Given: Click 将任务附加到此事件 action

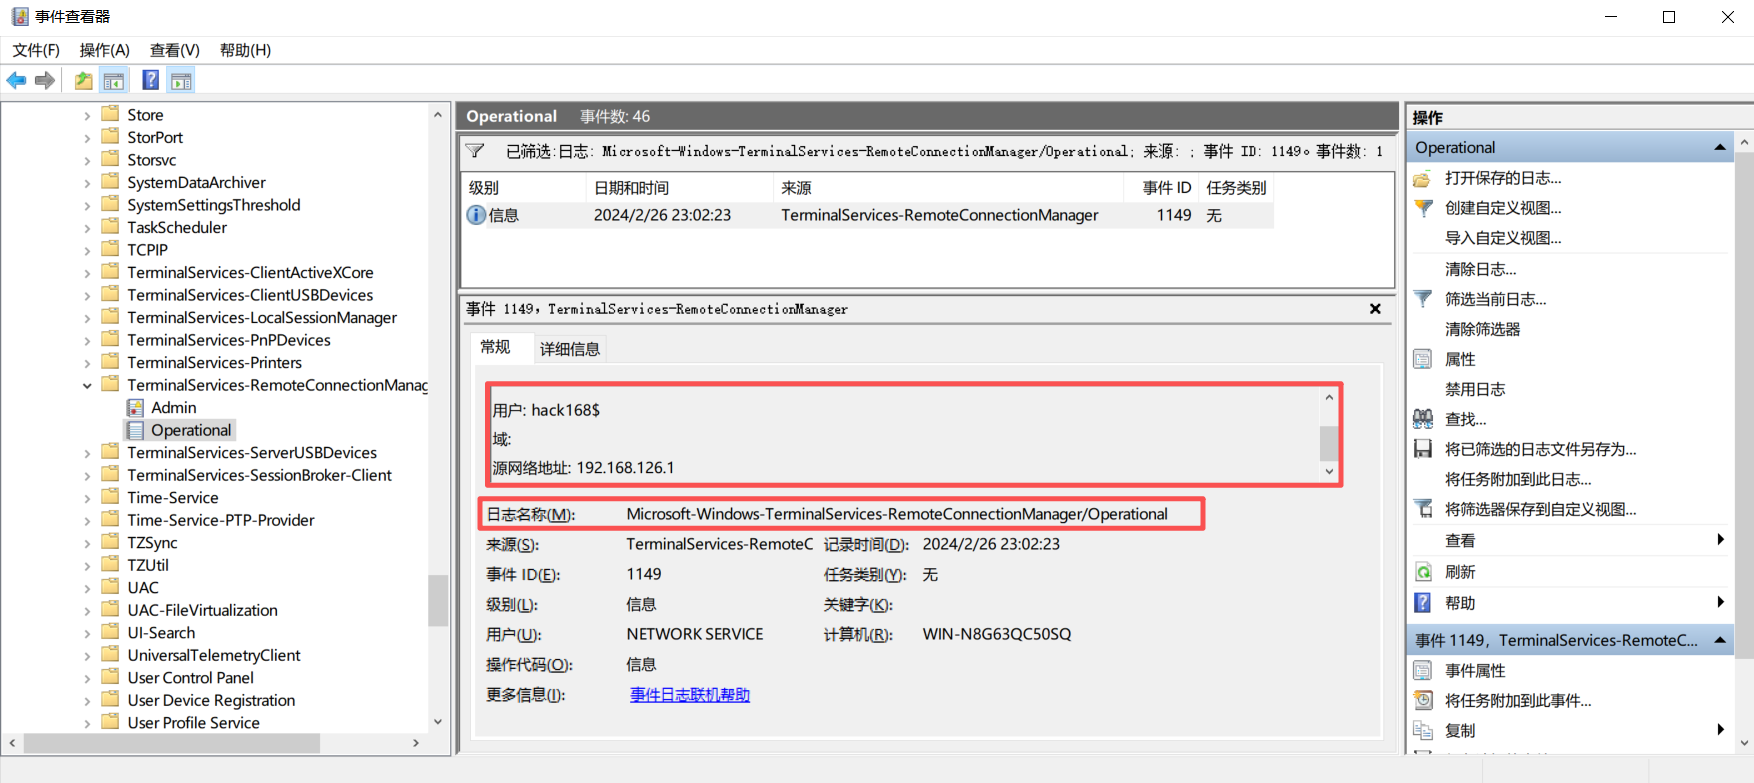Looking at the screenshot, I should coord(1518,701).
